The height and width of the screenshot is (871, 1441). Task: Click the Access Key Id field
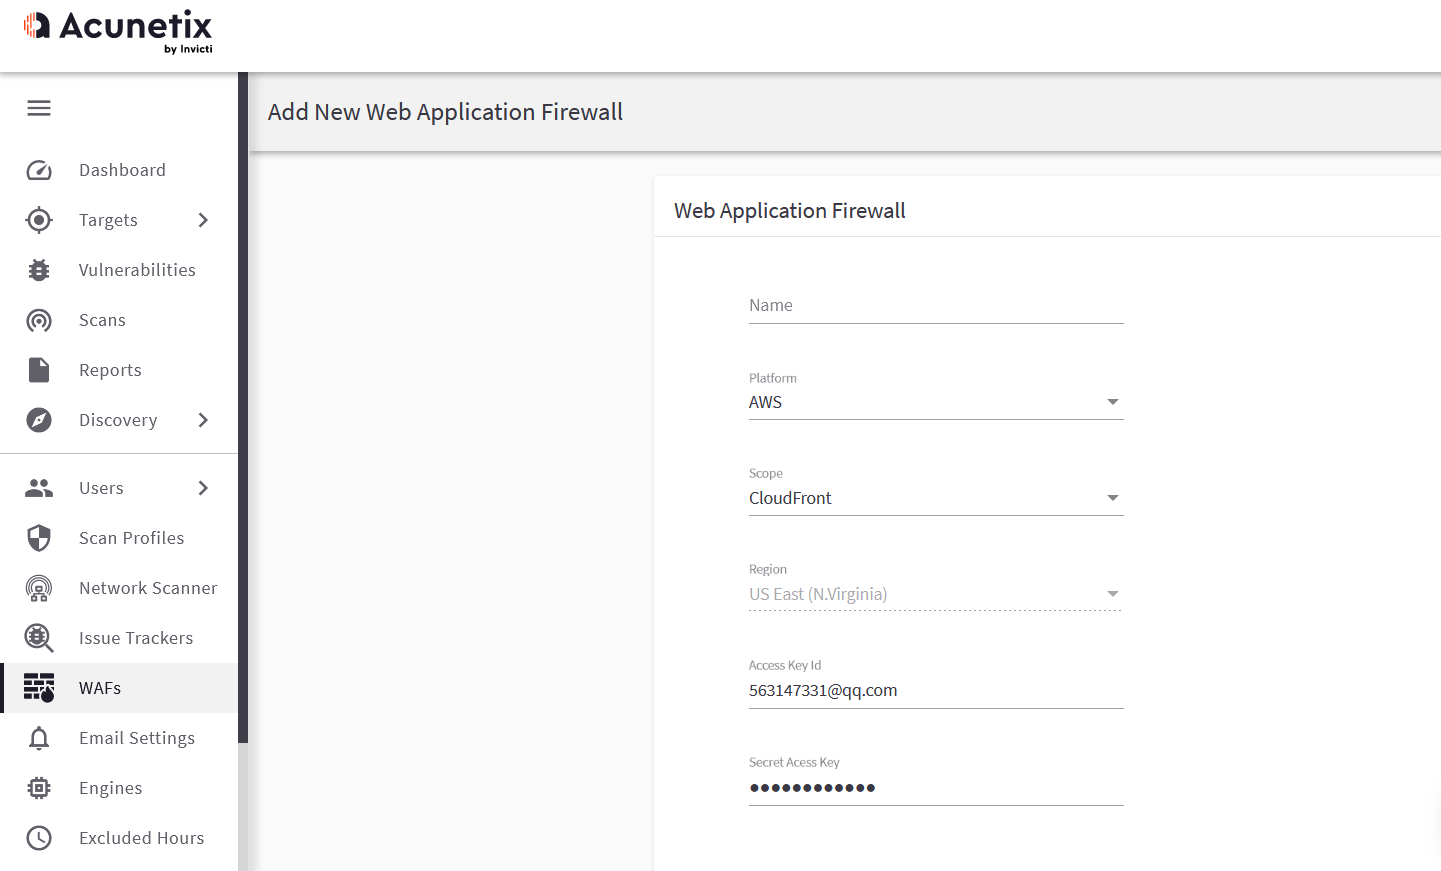click(936, 690)
